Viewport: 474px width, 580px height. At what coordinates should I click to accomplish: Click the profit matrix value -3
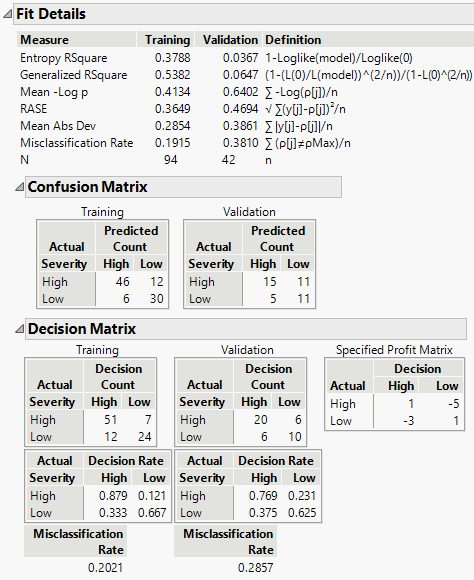409,421
